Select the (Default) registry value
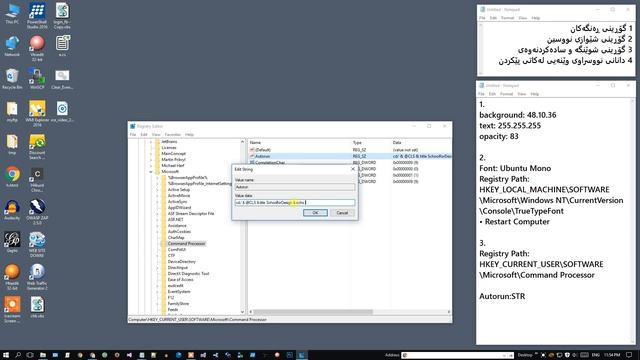This screenshot has height=360, width=640. tap(263, 150)
